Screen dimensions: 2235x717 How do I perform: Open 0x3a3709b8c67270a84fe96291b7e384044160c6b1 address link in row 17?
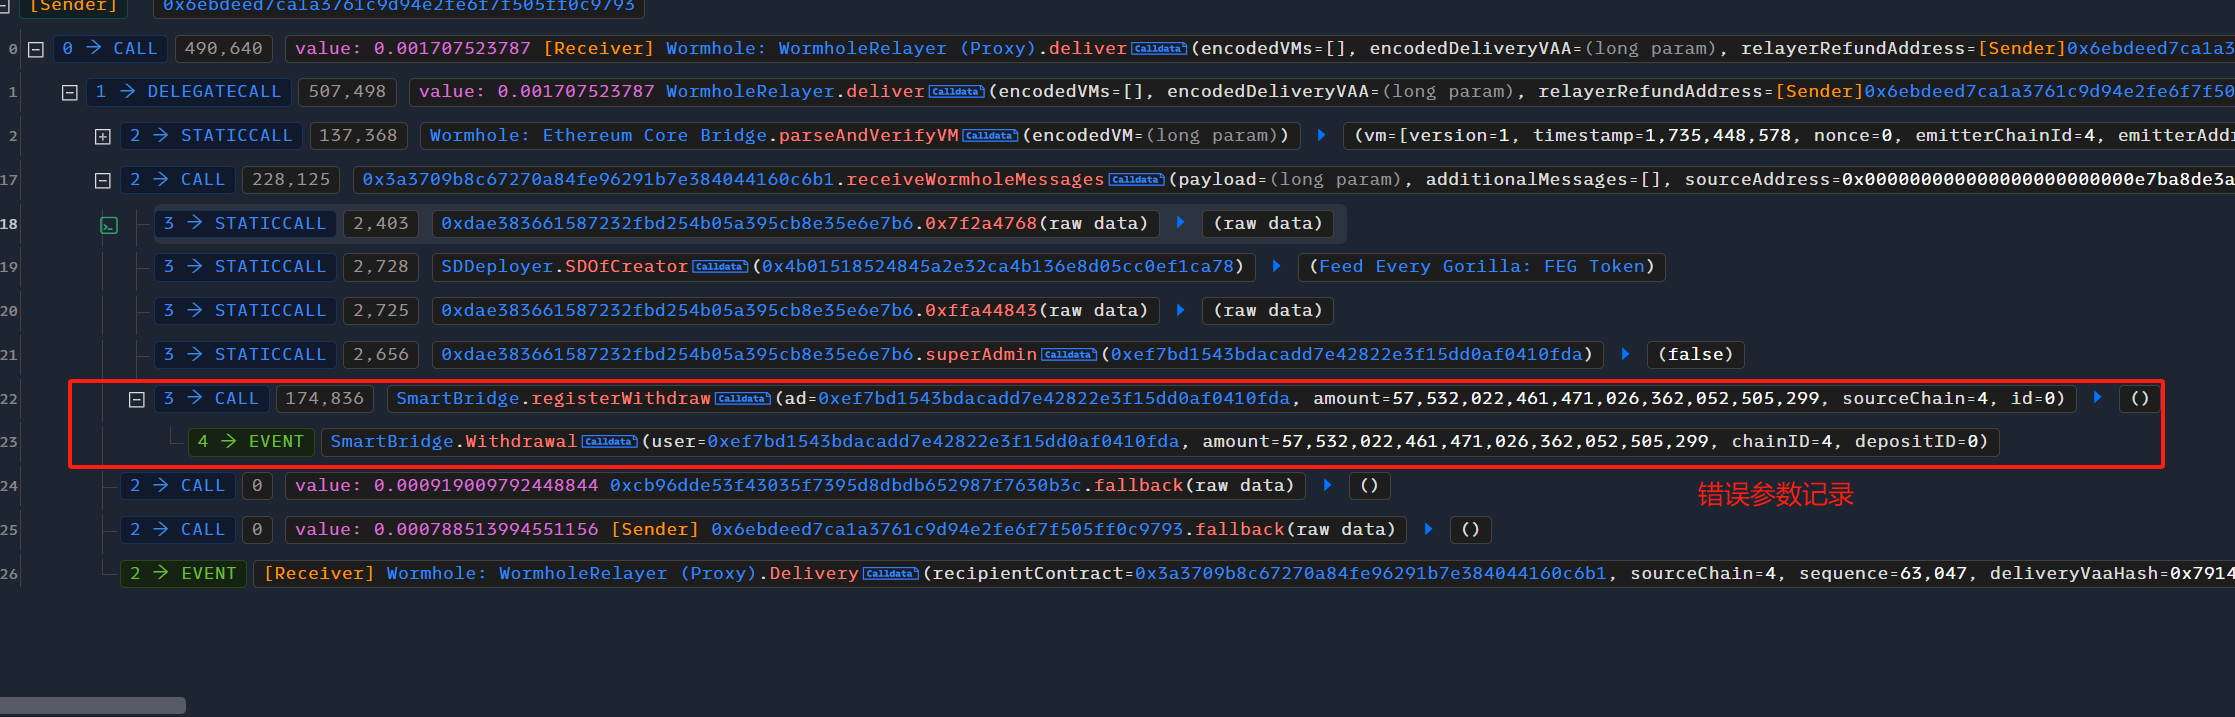[598, 180]
